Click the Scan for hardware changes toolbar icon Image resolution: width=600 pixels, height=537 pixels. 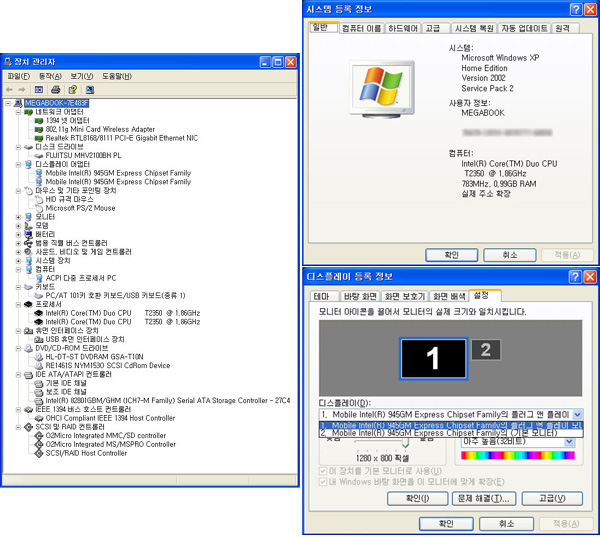tap(90, 90)
